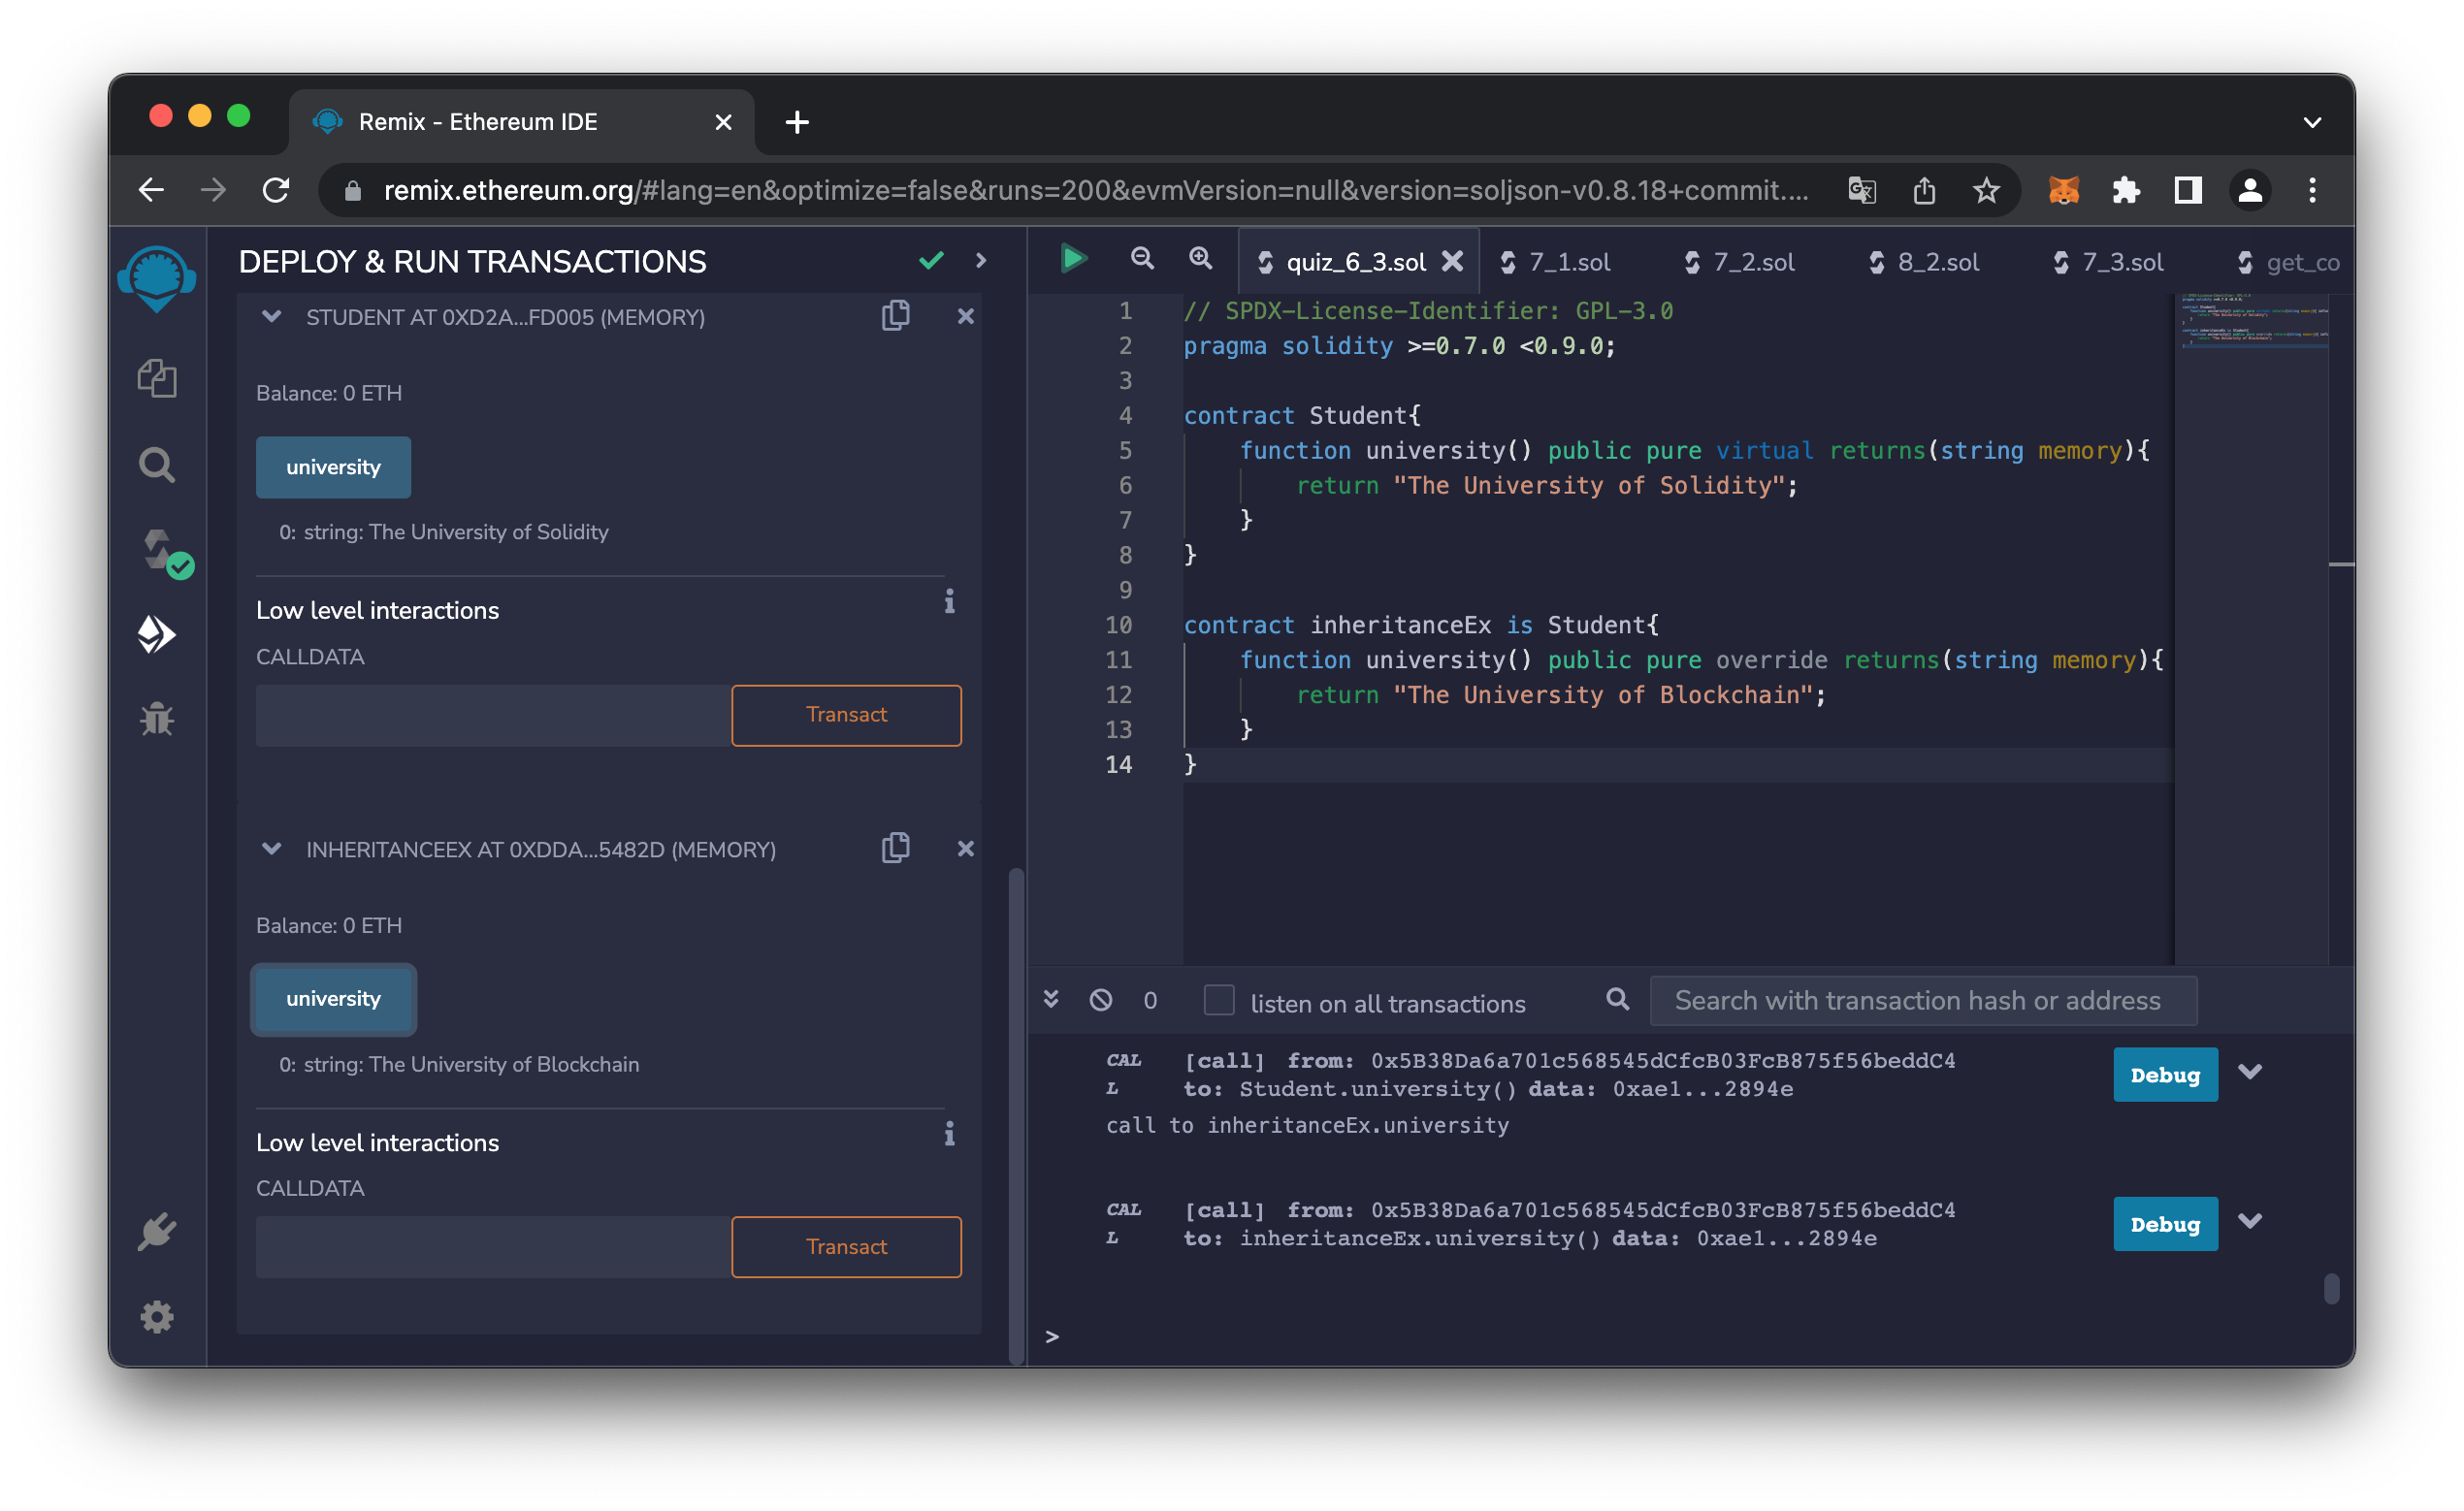
Task: Open the Plugin manager plug icon
Action: click(x=157, y=1232)
